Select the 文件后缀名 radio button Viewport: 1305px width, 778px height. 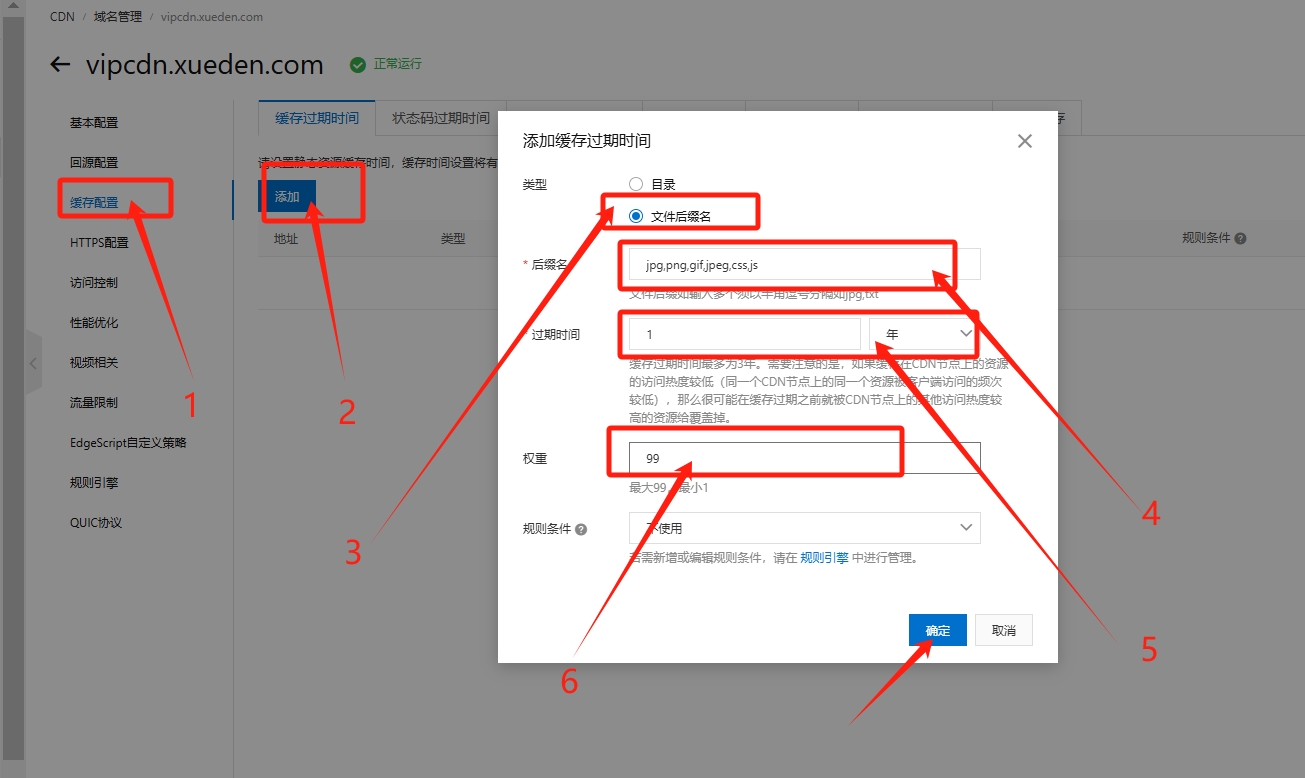(636, 216)
